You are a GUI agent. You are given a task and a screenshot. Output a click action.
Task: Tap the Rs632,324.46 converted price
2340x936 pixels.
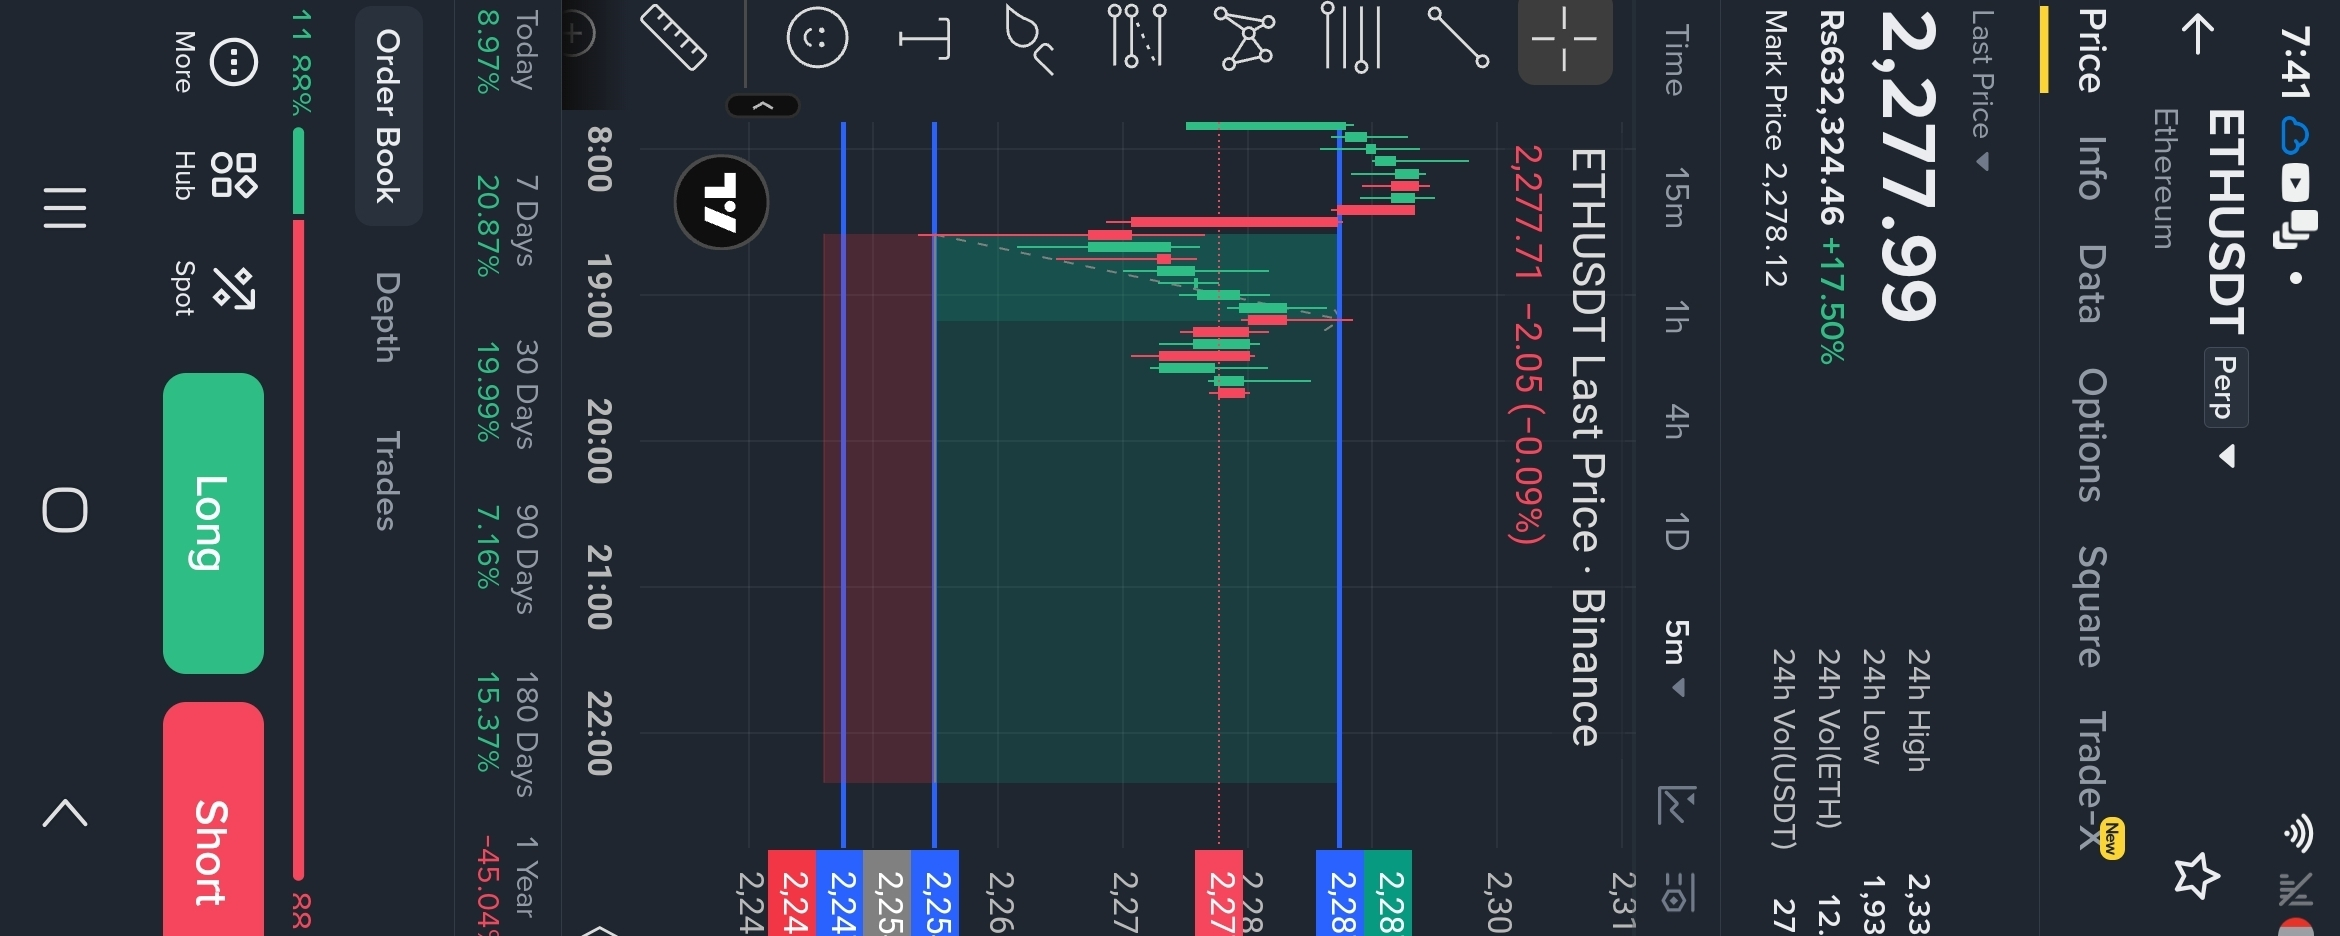pos(1831,118)
